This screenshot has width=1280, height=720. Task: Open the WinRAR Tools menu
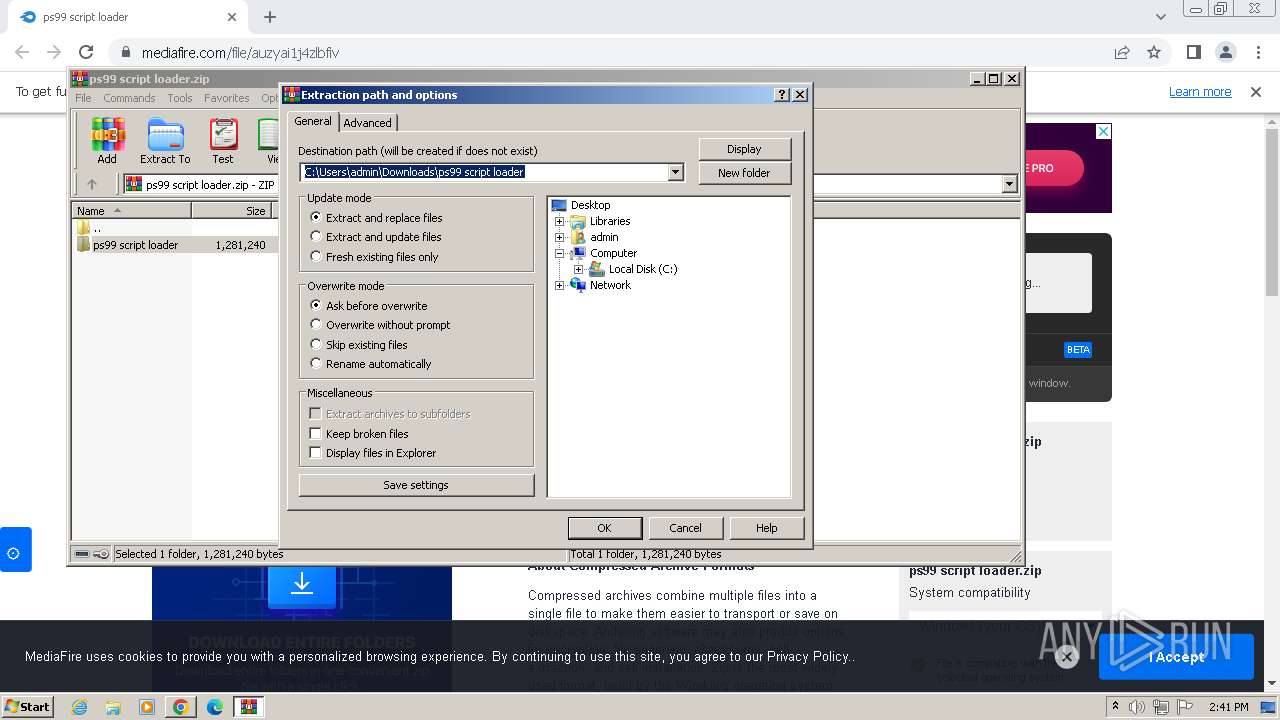(180, 98)
